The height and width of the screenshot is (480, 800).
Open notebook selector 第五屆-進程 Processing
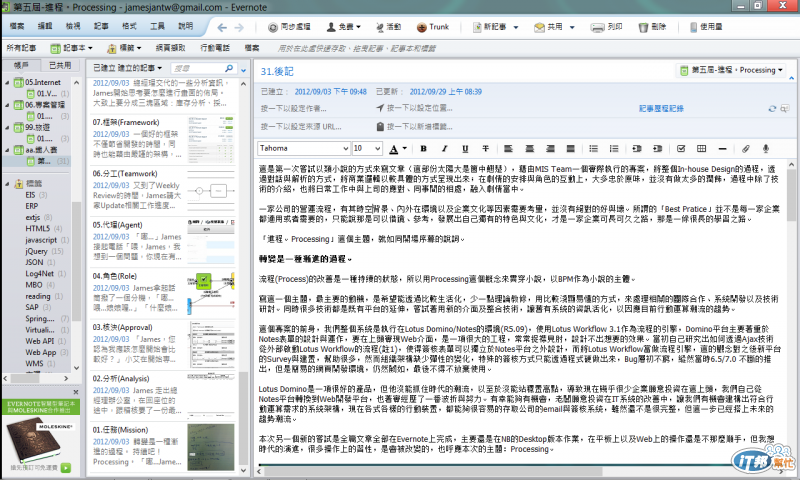click(x=731, y=70)
